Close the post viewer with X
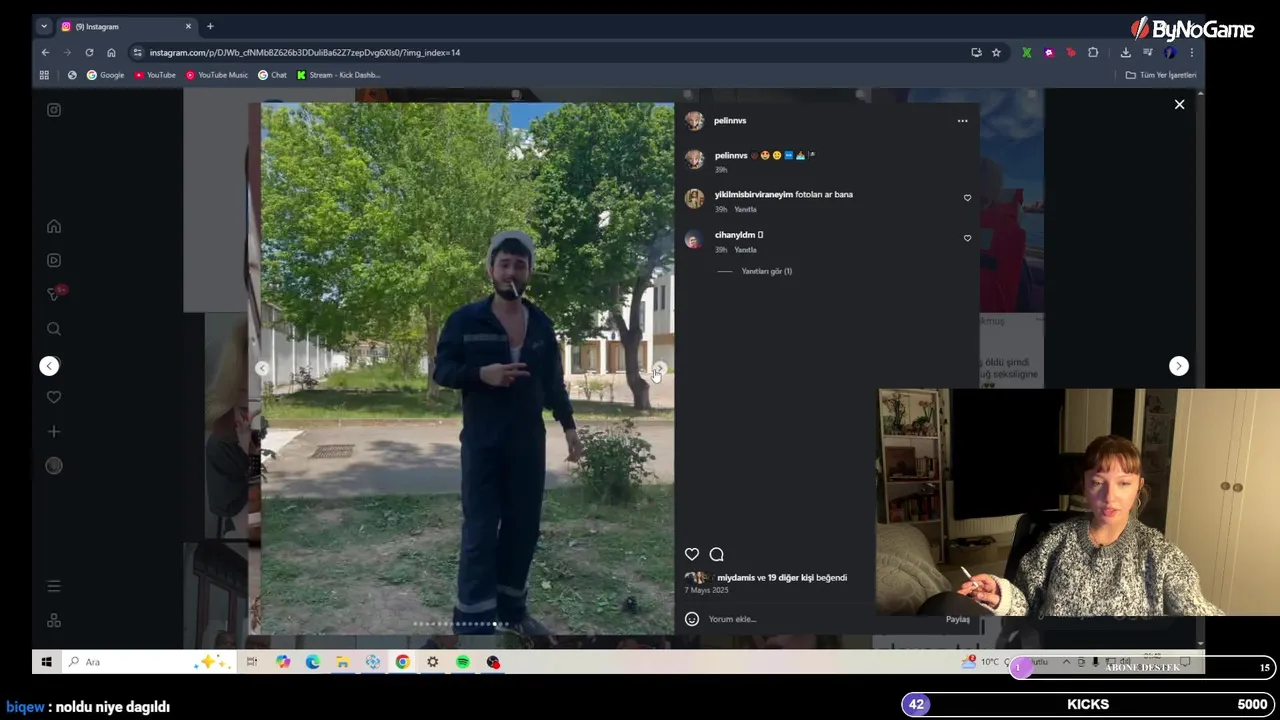This screenshot has width=1280, height=720. (x=1179, y=104)
